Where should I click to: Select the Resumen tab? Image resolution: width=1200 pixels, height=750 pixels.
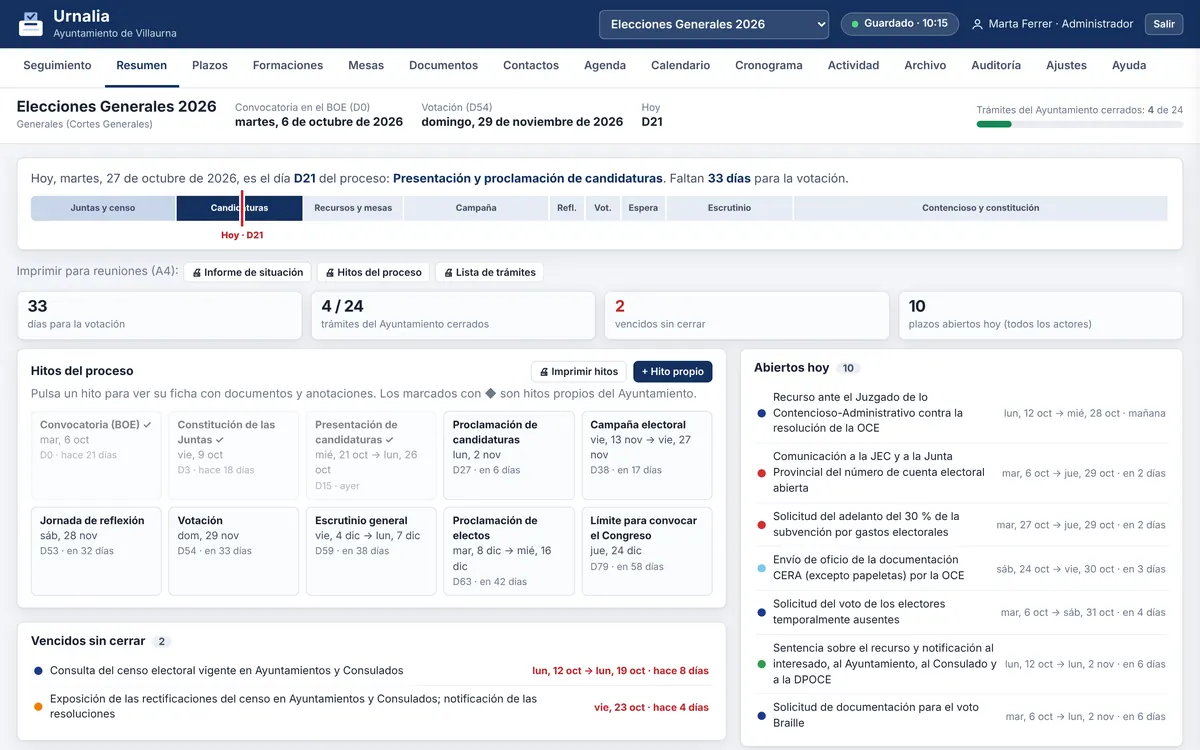pos(142,65)
